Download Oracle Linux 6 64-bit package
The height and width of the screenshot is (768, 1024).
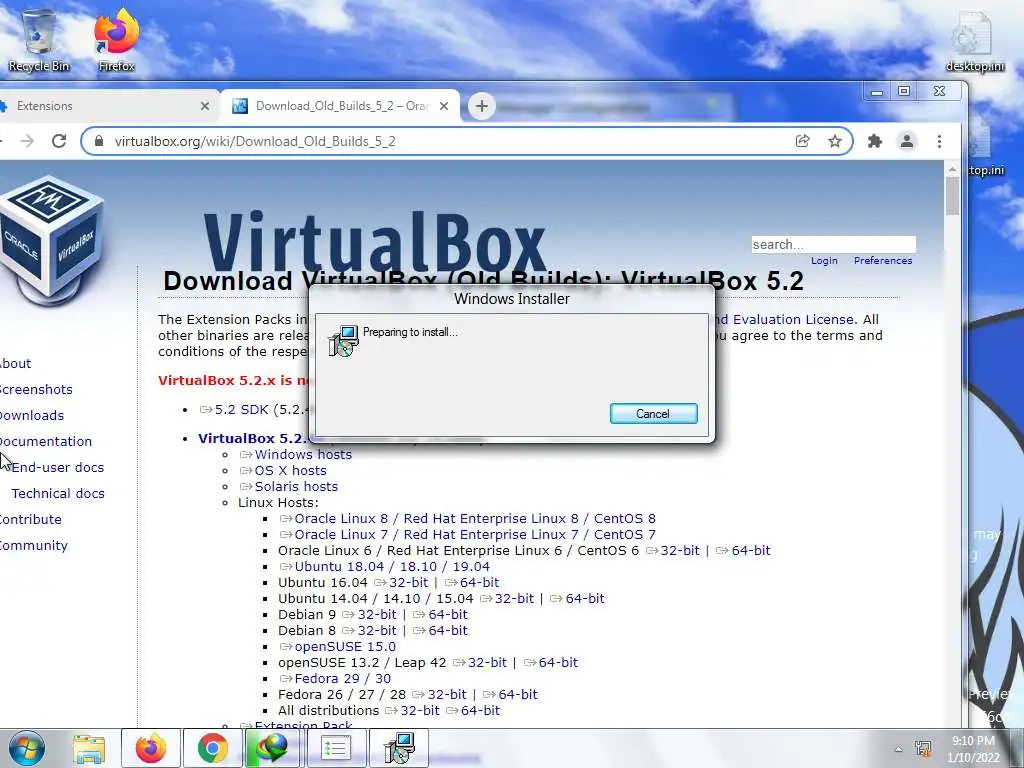[743, 551]
